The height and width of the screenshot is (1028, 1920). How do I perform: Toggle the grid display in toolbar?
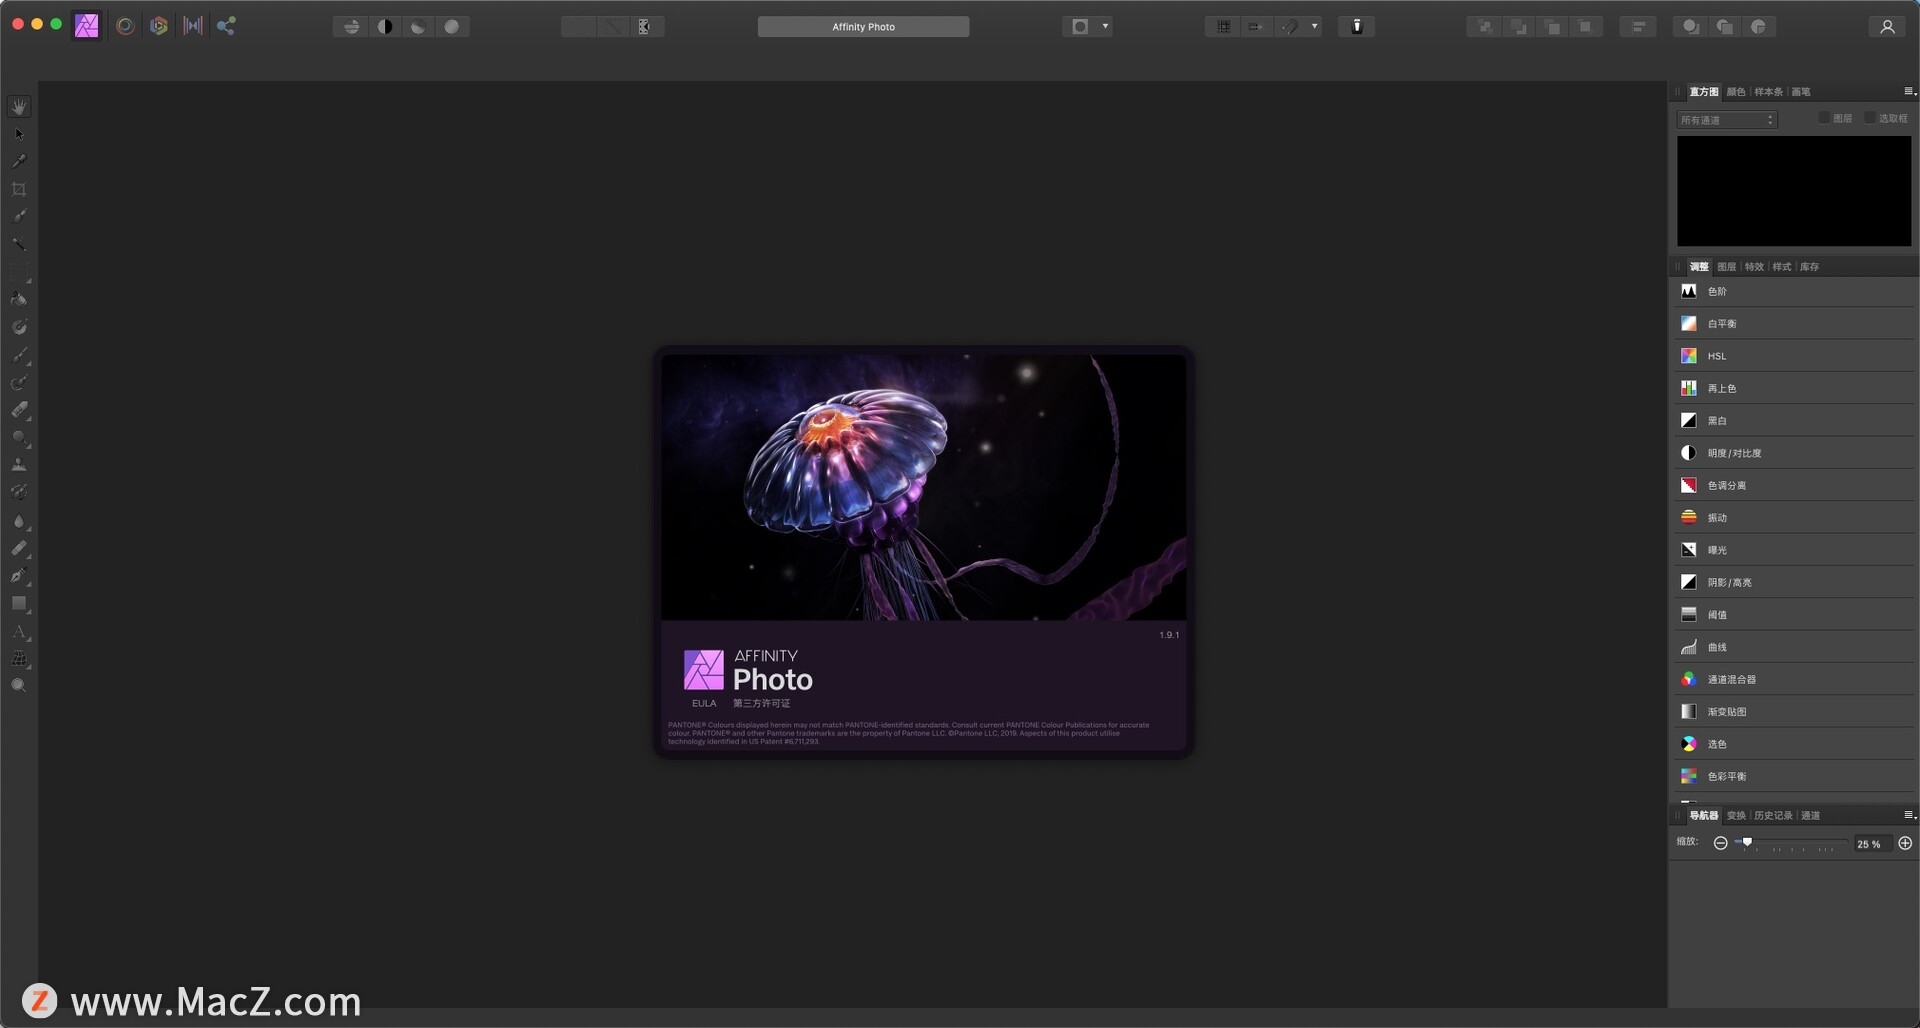1223,27
